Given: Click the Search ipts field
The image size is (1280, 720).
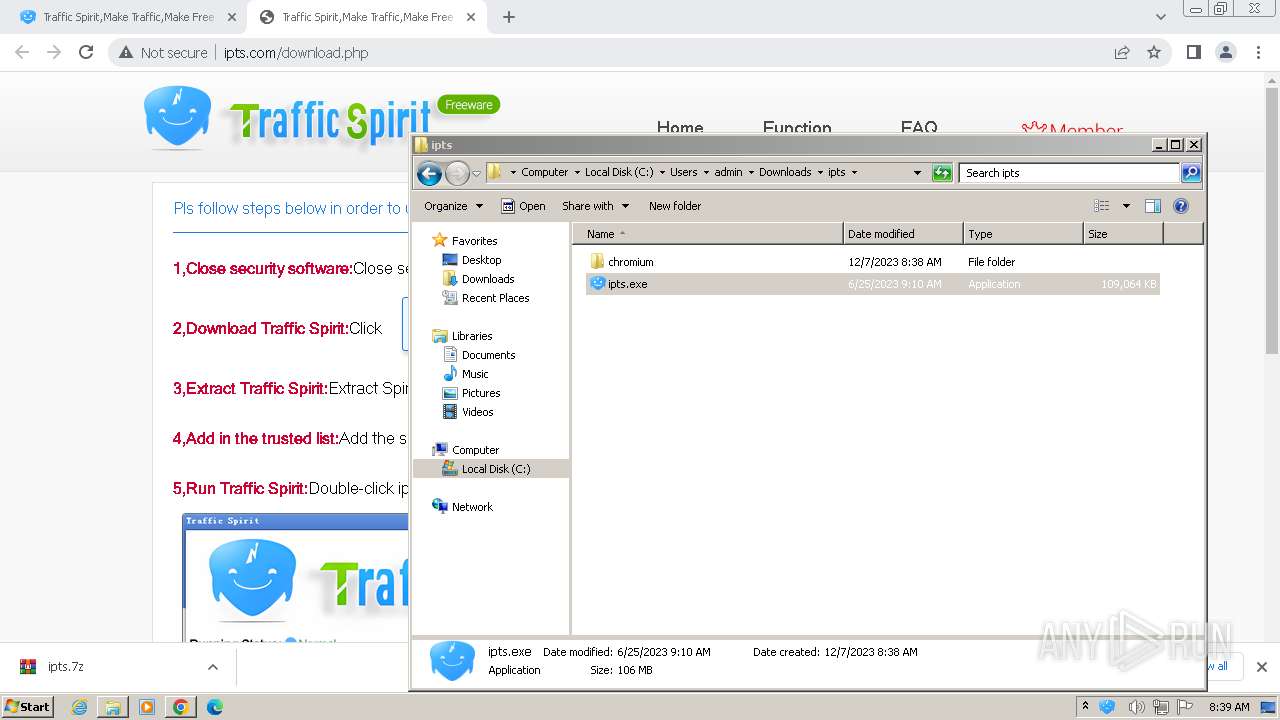Looking at the screenshot, I should [x=1070, y=173].
